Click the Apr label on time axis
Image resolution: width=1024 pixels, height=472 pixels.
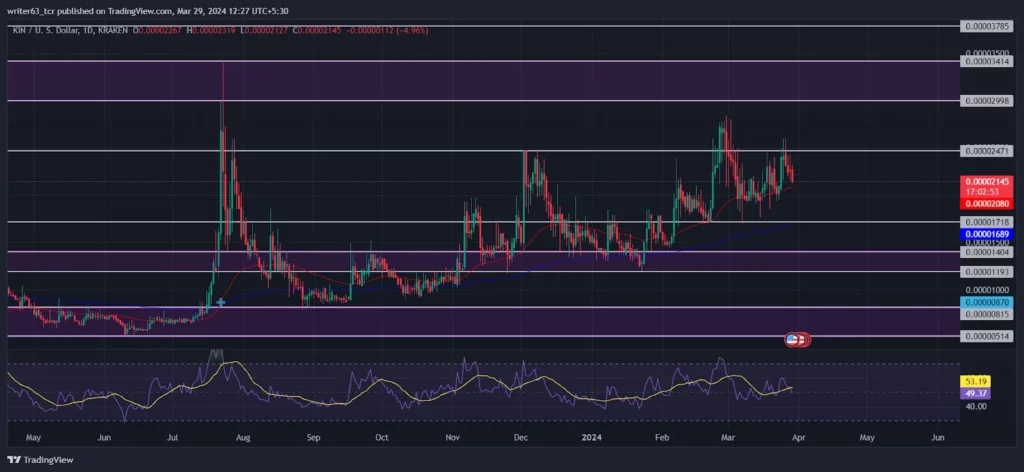pos(797,437)
